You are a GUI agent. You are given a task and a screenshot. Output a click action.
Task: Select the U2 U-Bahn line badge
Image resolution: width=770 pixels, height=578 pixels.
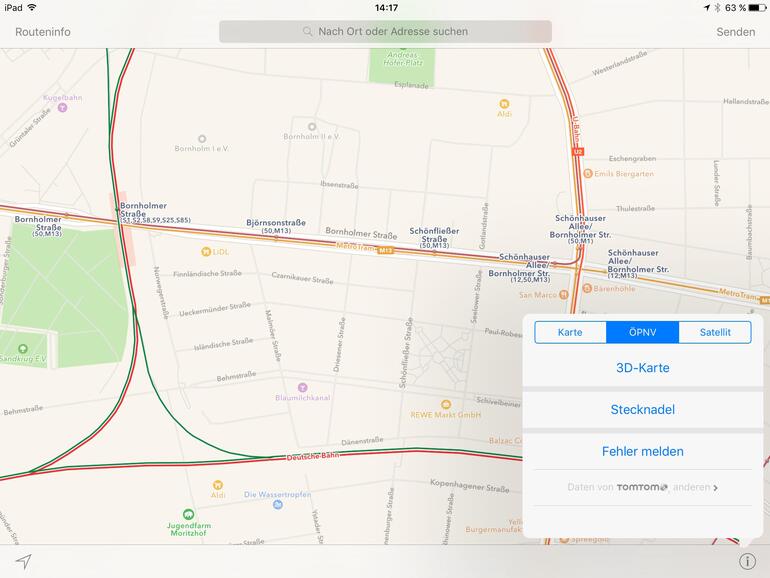pyautogui.click(x=578, y=152)
